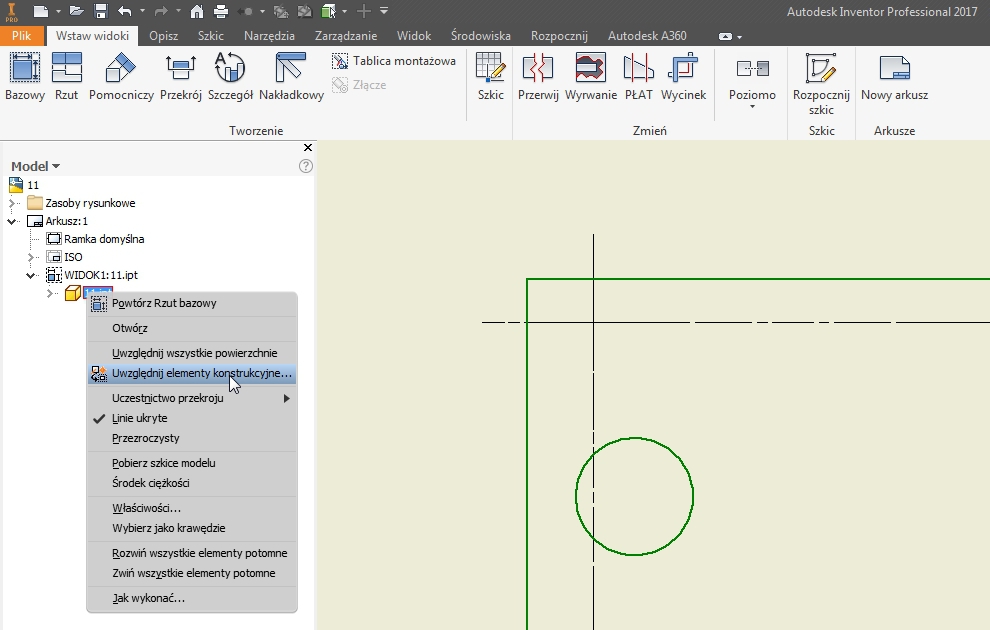Click the Nowy arkusz tool
Image resolution: width=990 pixels, height=630 pixels.
tap(894, 77)
